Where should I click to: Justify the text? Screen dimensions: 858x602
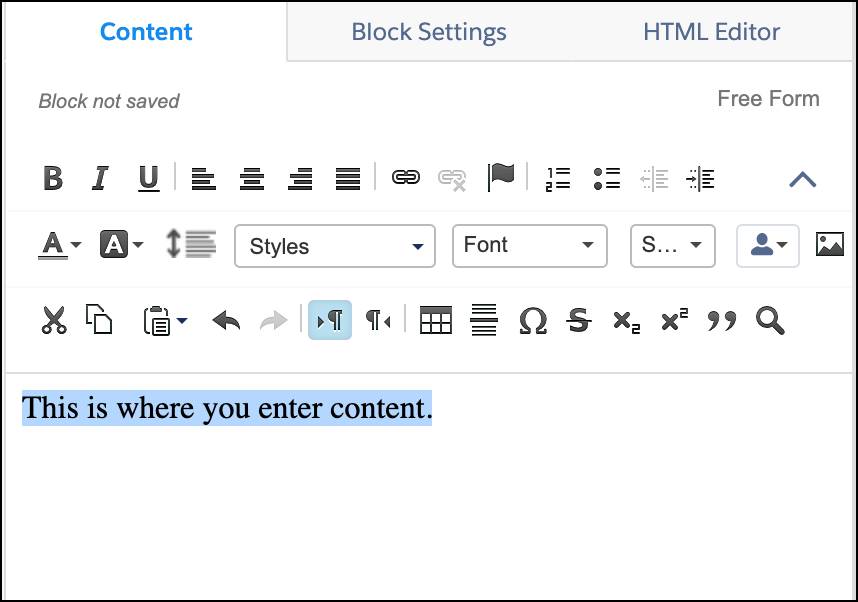(348, 179)
